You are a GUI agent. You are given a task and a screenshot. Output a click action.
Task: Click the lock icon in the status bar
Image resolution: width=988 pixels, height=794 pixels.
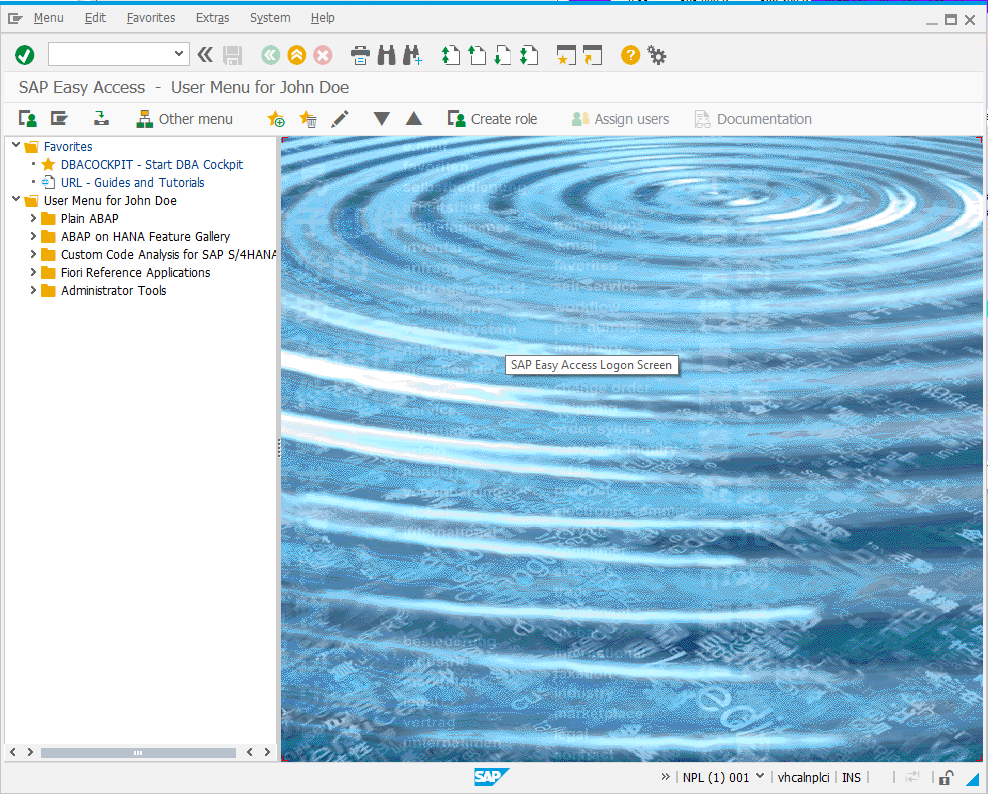click(946, 778)
